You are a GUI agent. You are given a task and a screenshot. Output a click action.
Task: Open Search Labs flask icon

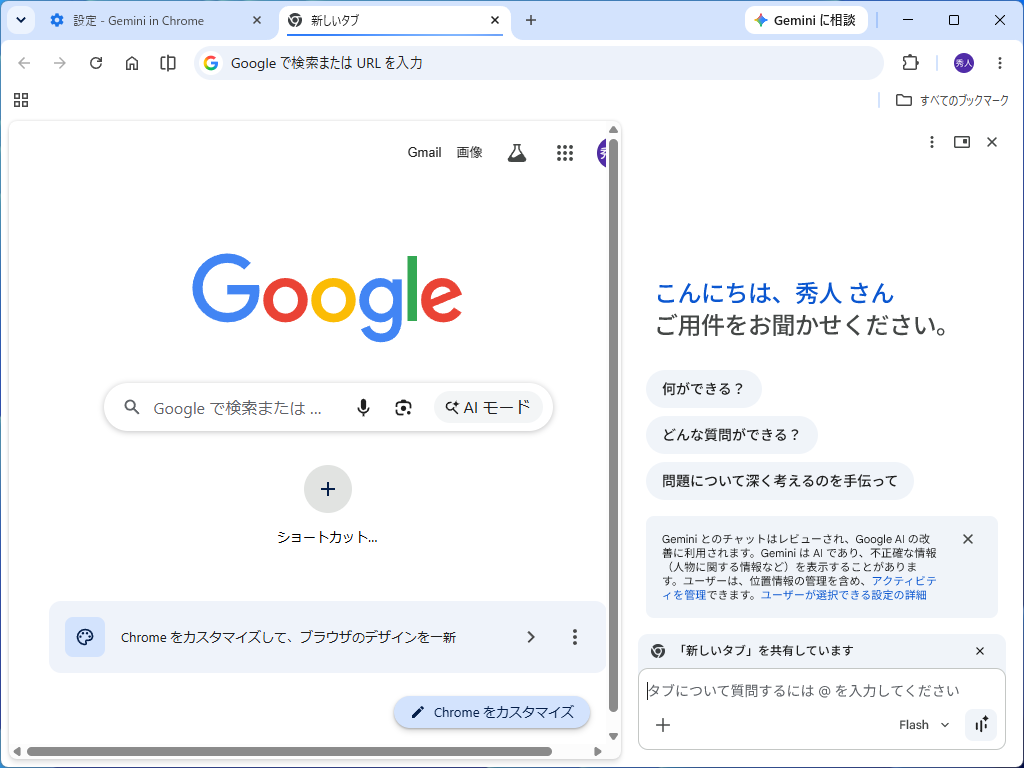pyautogui.click(x=517, y=153)
